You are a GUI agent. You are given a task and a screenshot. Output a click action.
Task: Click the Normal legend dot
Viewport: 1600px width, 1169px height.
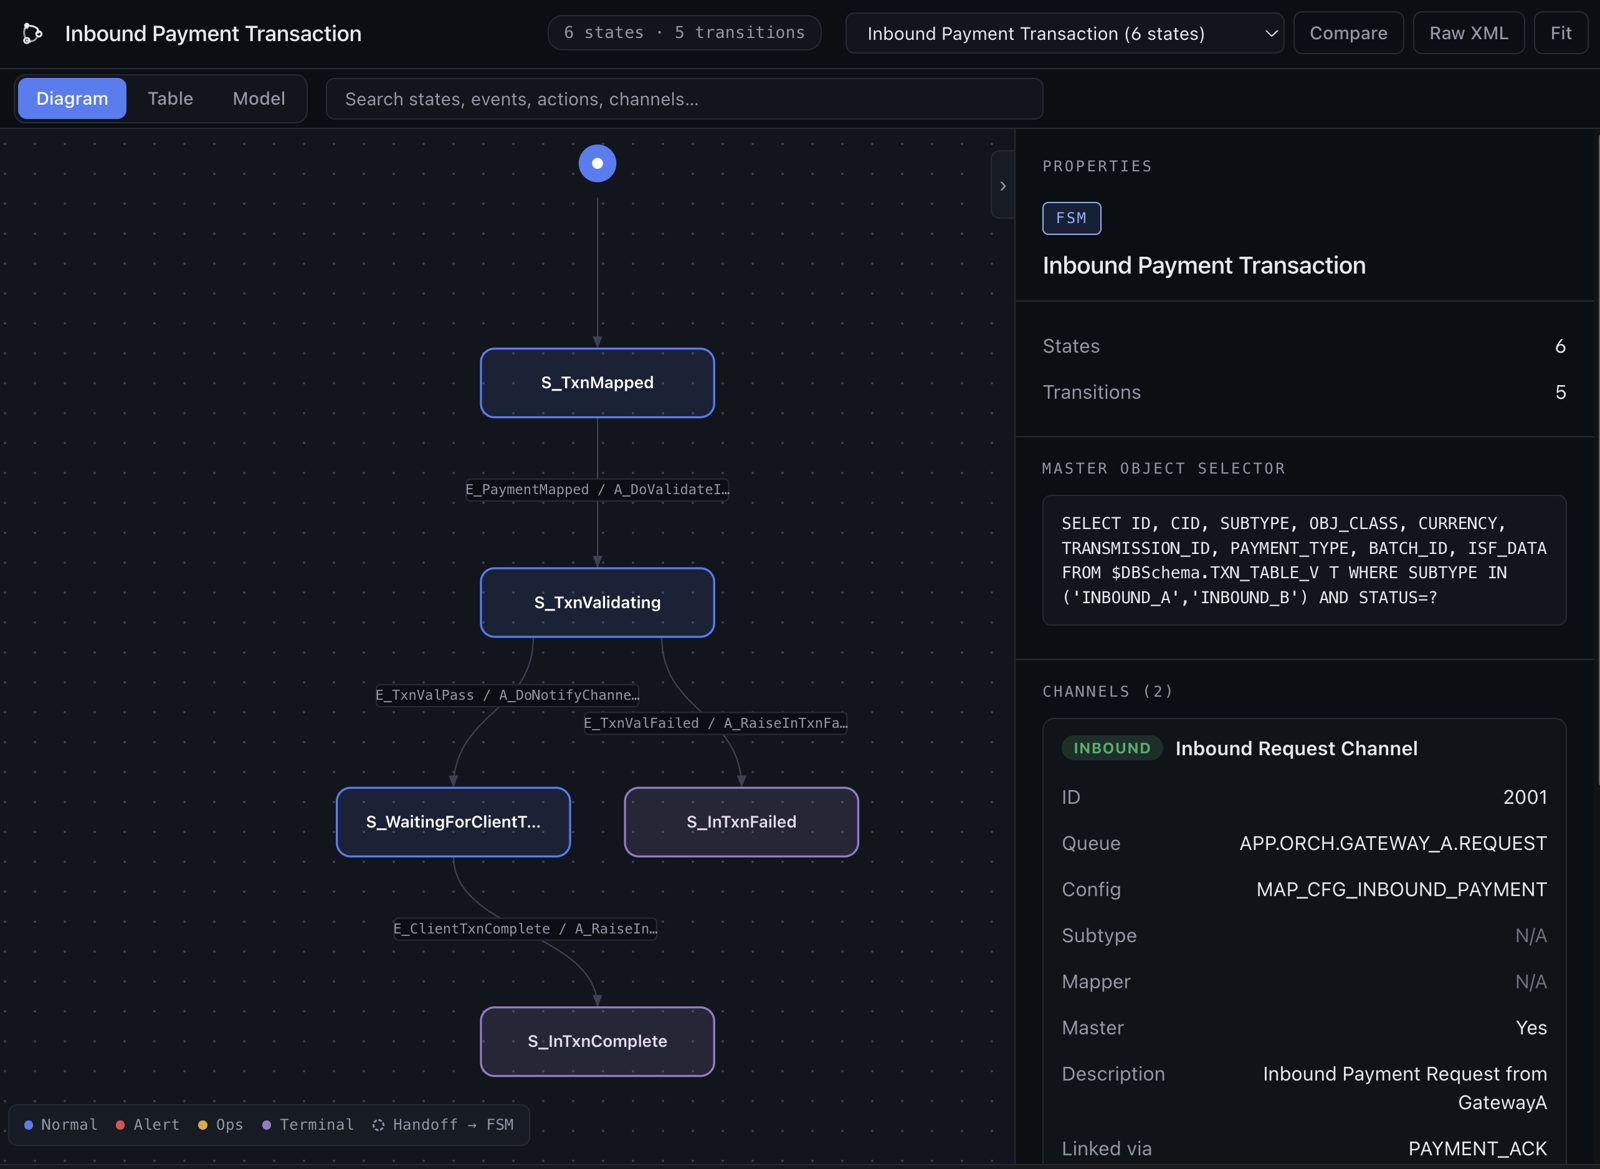click(29, 1125)
